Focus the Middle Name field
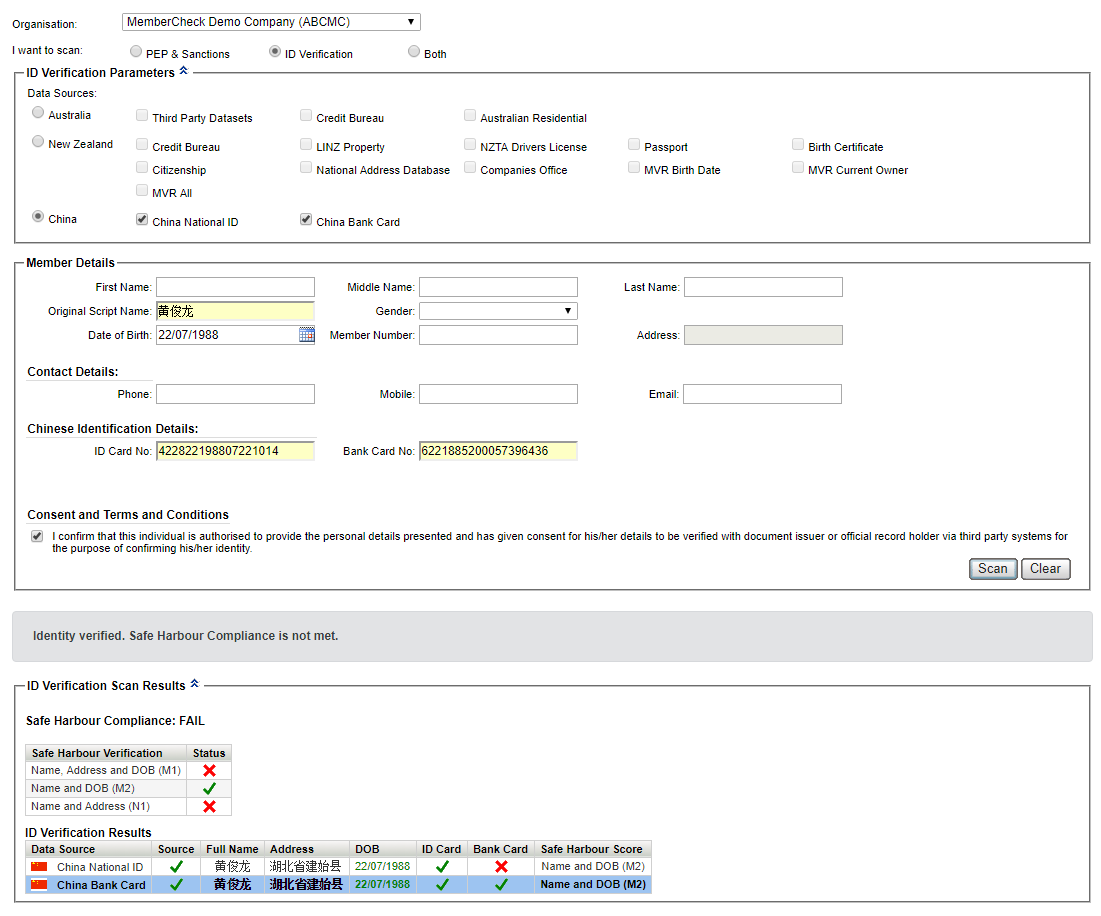Viewport: 1101px width, 916px height. pyautogui.click(x=499, y=287)
